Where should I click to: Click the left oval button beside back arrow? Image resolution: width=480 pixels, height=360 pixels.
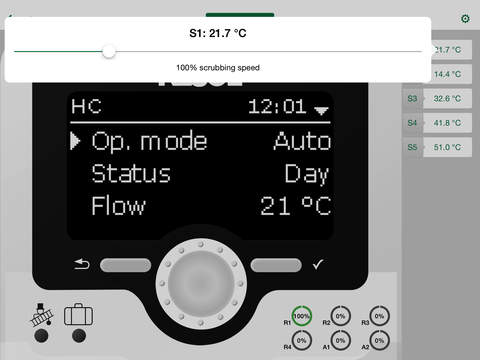click(x=126, y=265)
